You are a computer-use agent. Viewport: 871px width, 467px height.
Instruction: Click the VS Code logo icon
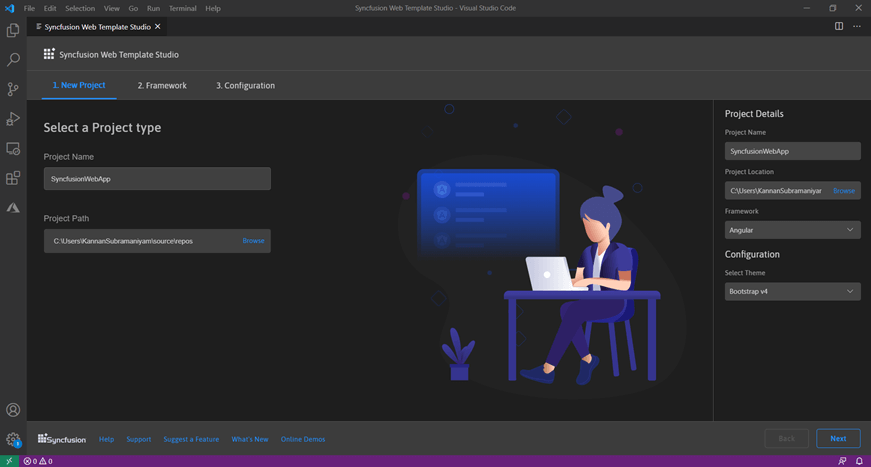click(9, 8)
